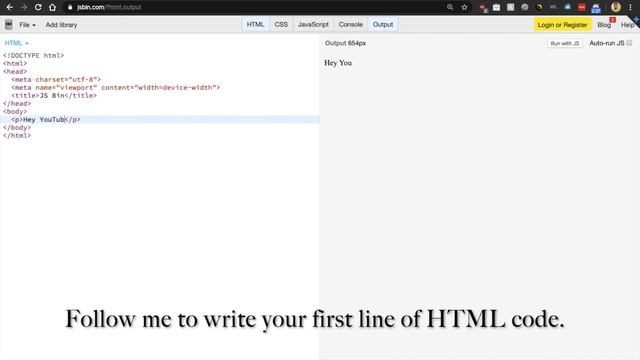Viewport: 640px width, 360px height.
Task: Click the Run with JS button
Action: [564, 43]
